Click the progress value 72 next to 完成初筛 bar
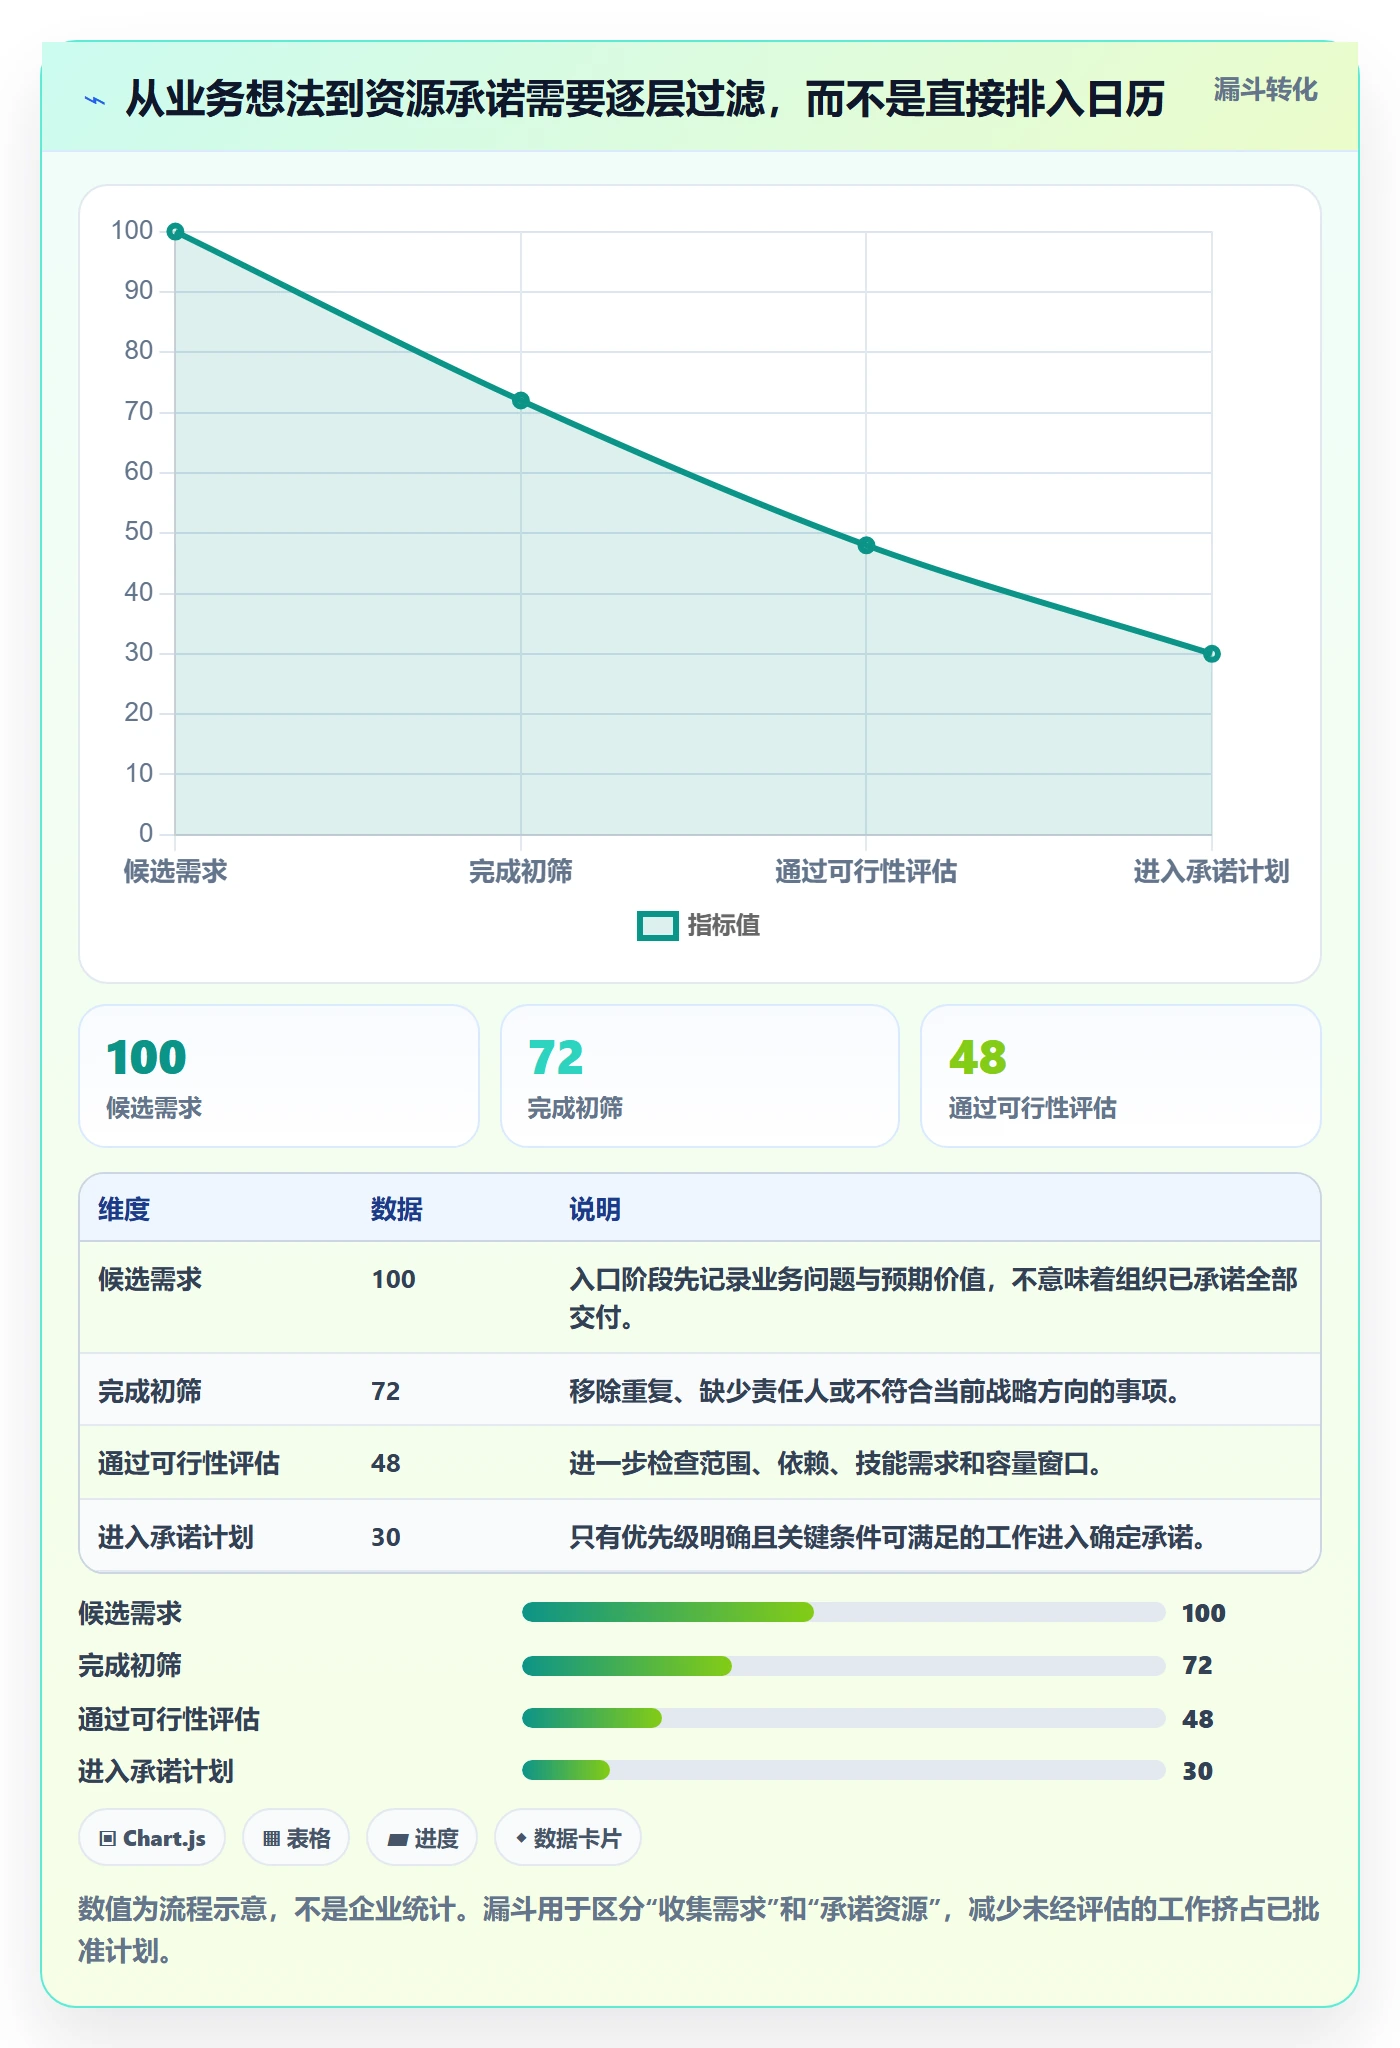Viewport: 1400px width, 2048px height. point(1197,1666)
